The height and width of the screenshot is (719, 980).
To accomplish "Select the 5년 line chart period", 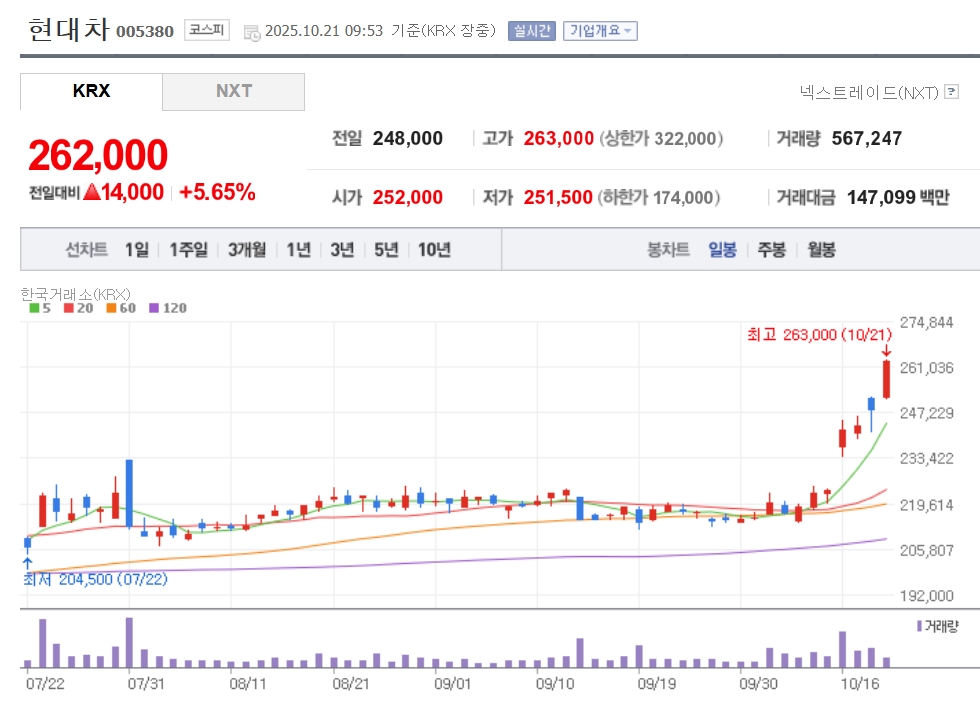I will tap(386, 249).
